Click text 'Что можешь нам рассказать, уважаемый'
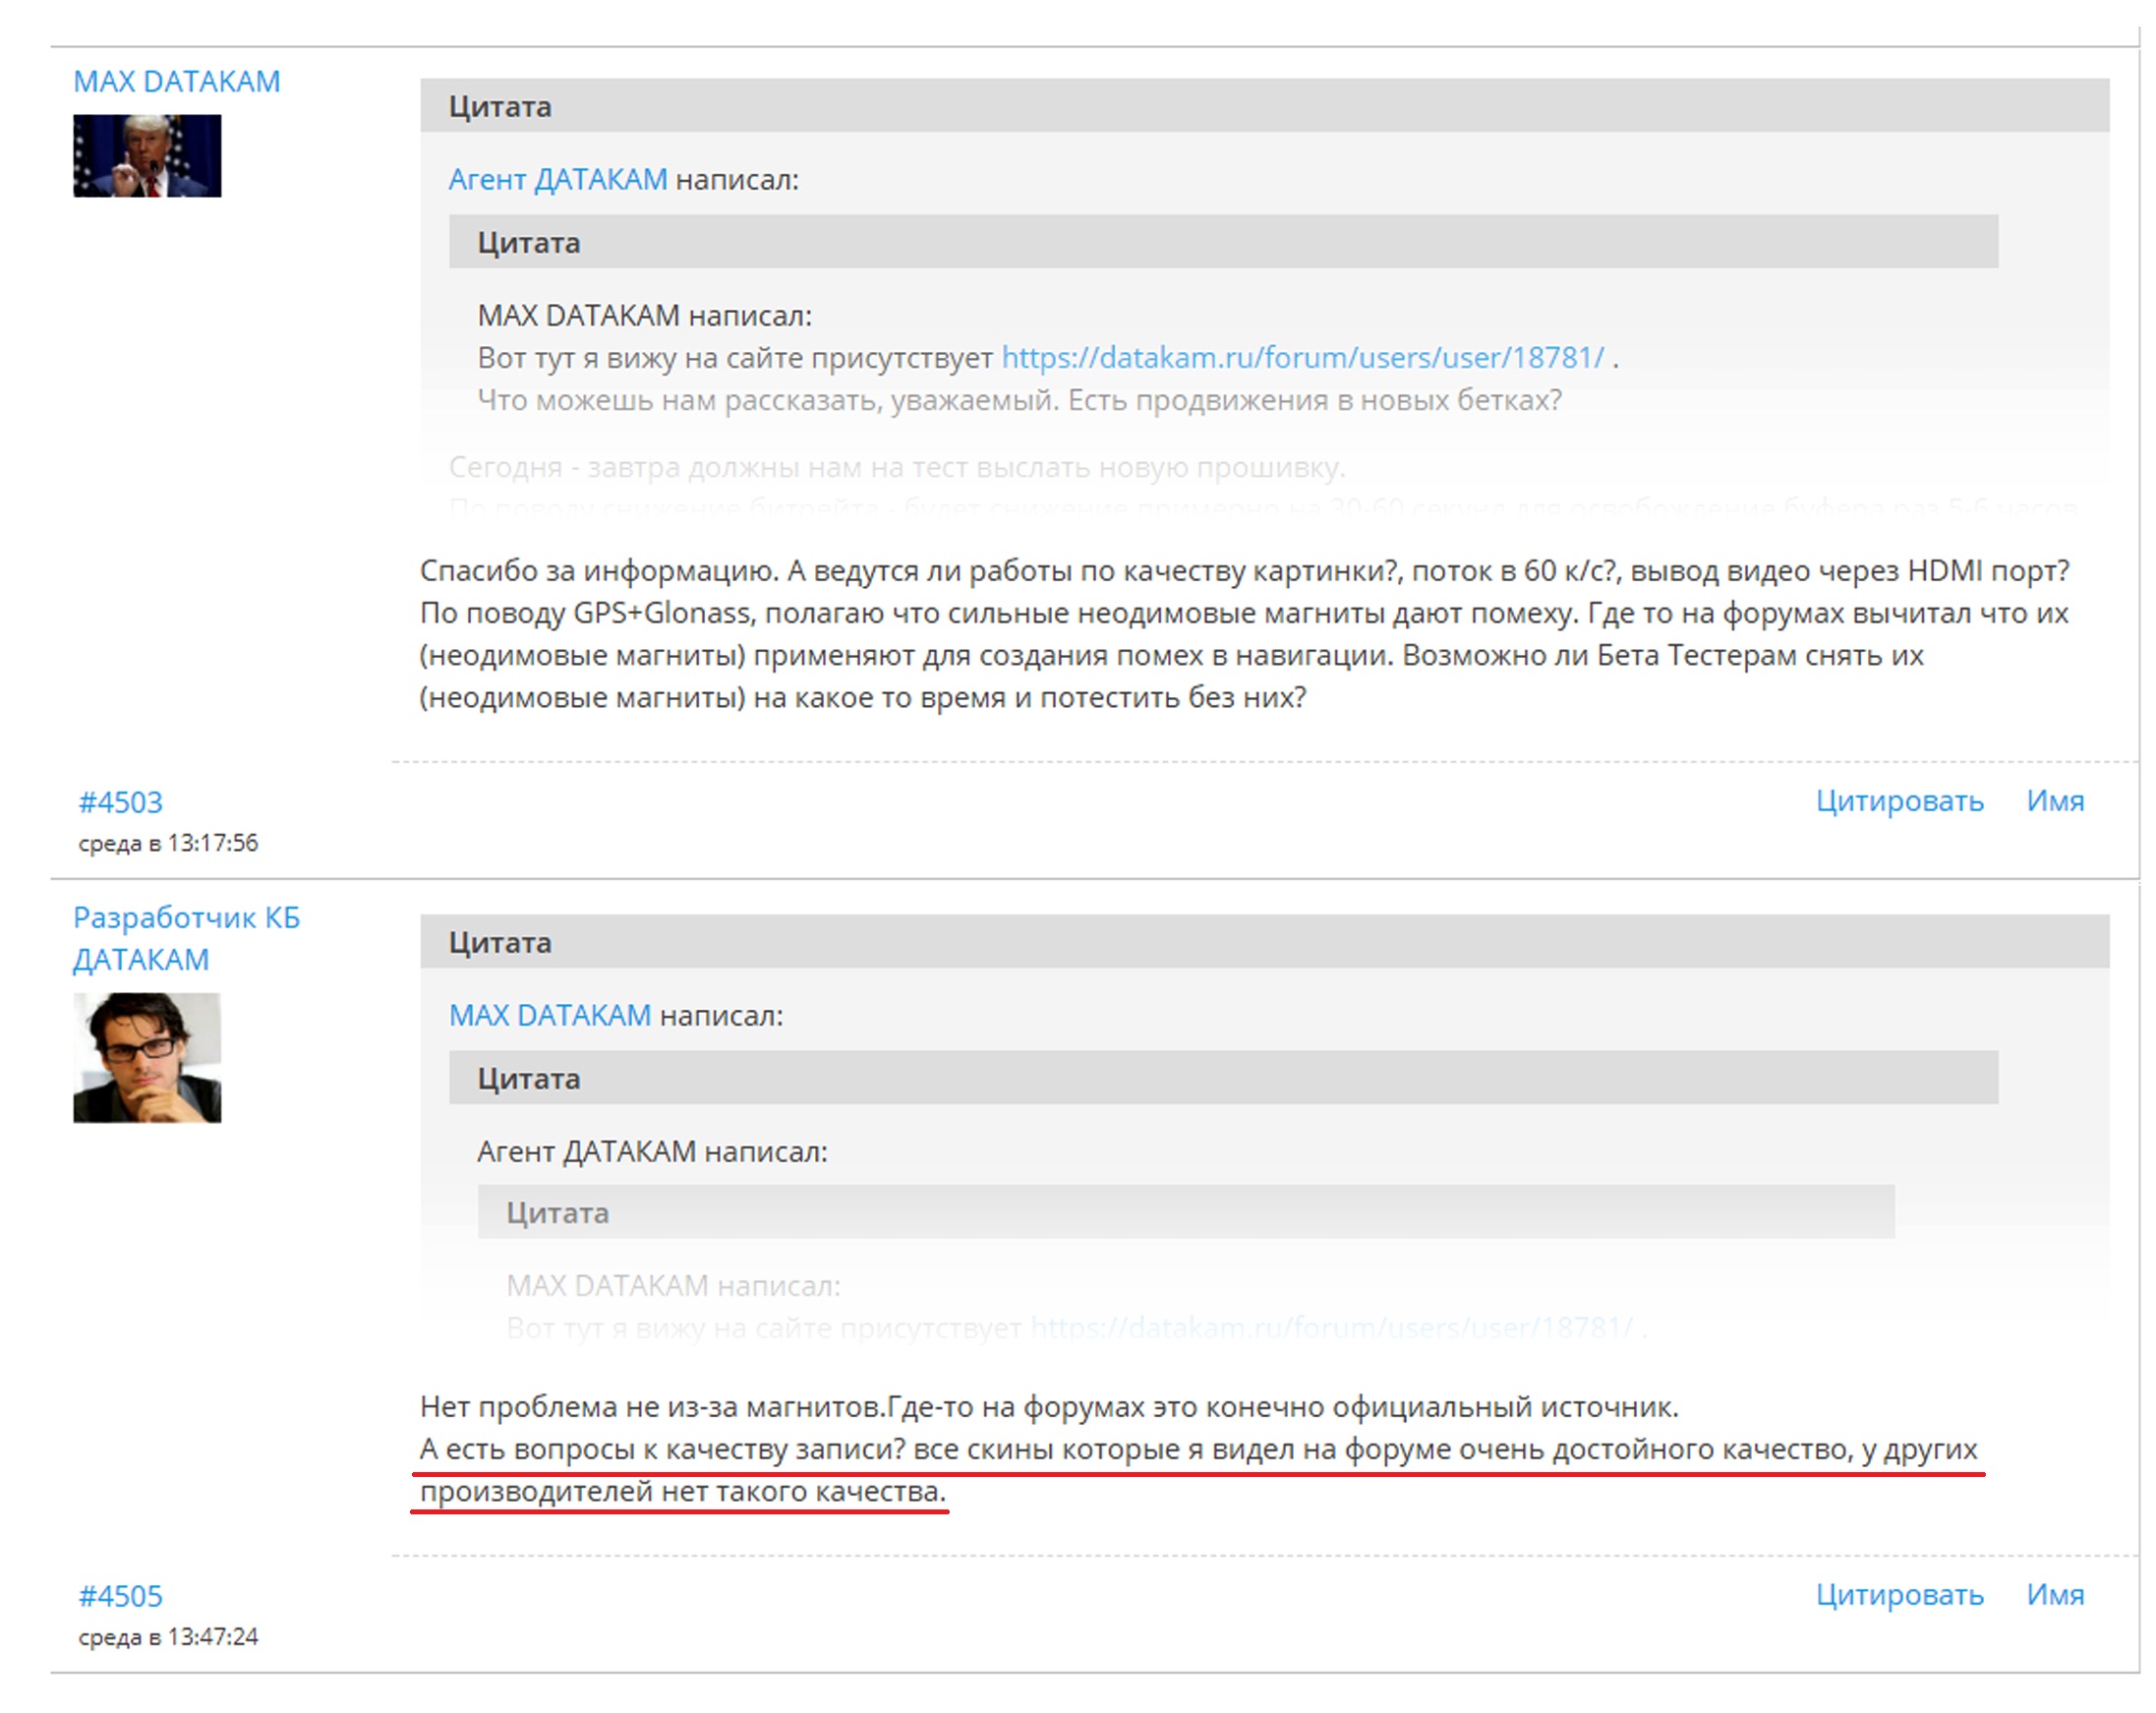This screenshot has width=2156, height=1713. coord(765,400)
